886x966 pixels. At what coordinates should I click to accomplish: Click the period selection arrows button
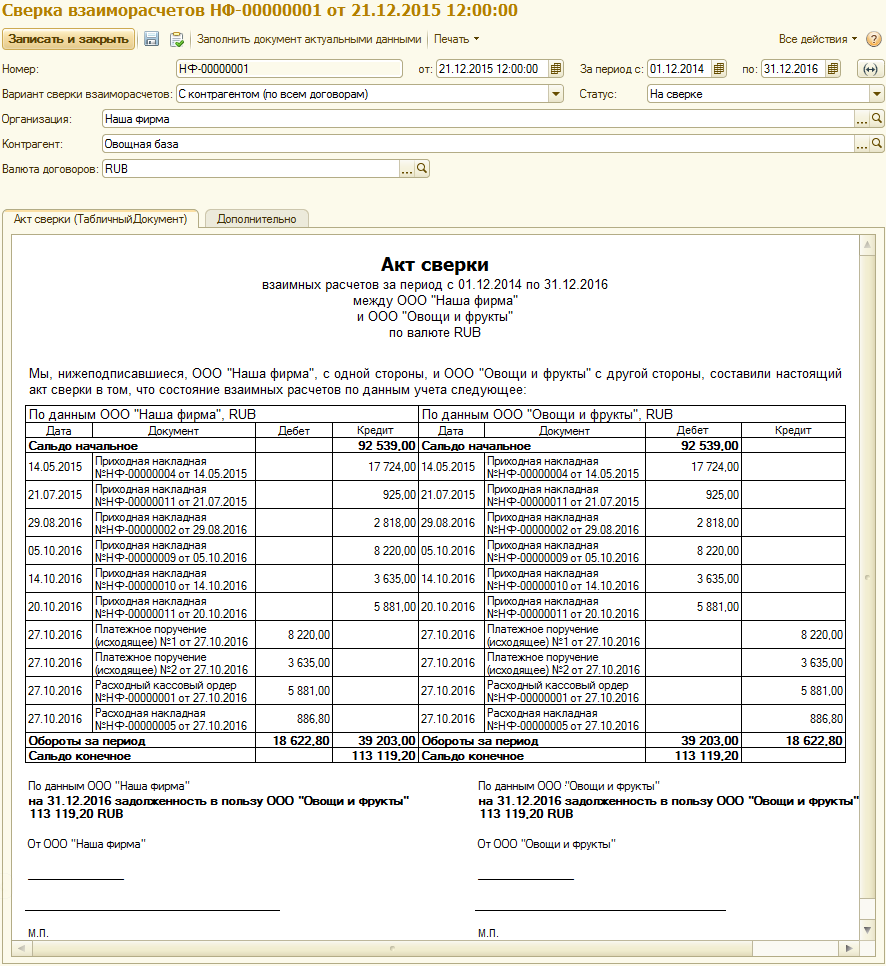point(871,69)
